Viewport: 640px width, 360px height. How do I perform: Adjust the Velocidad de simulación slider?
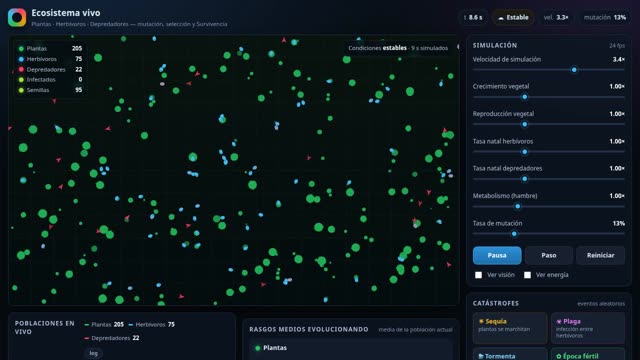tap(549, 70)
